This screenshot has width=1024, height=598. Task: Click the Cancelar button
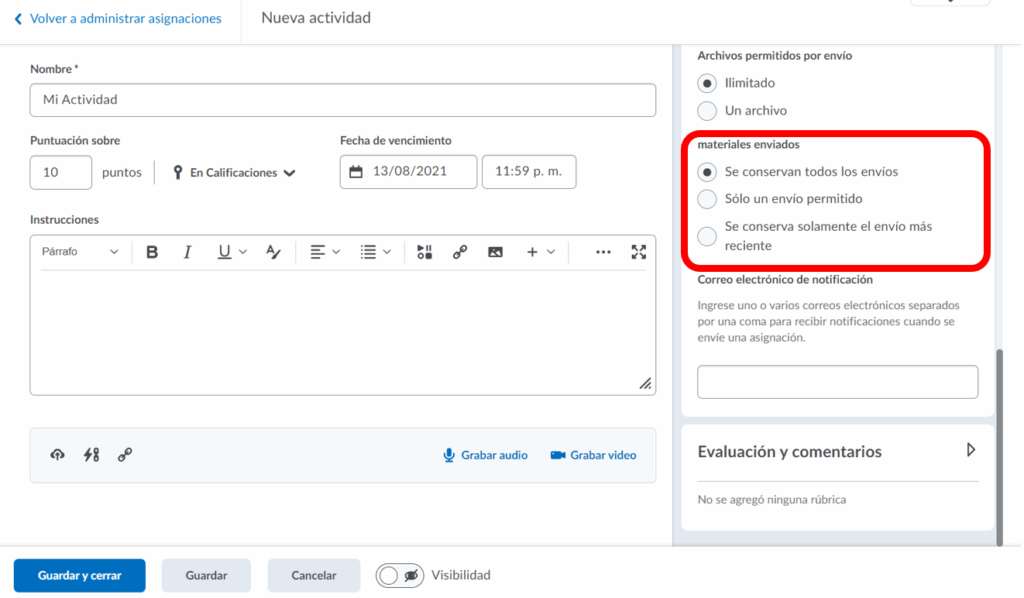tap(313, 576)
